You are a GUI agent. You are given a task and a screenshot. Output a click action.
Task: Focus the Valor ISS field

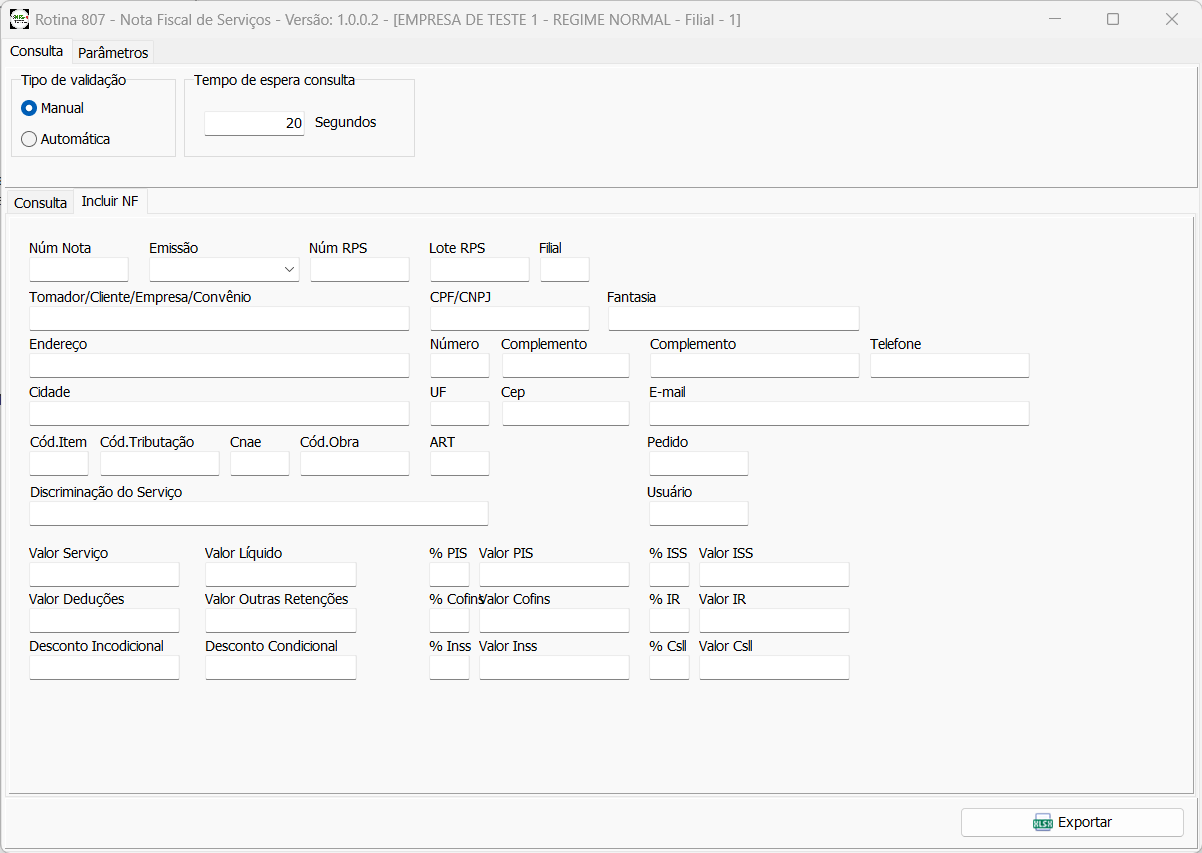pos(773,574)
